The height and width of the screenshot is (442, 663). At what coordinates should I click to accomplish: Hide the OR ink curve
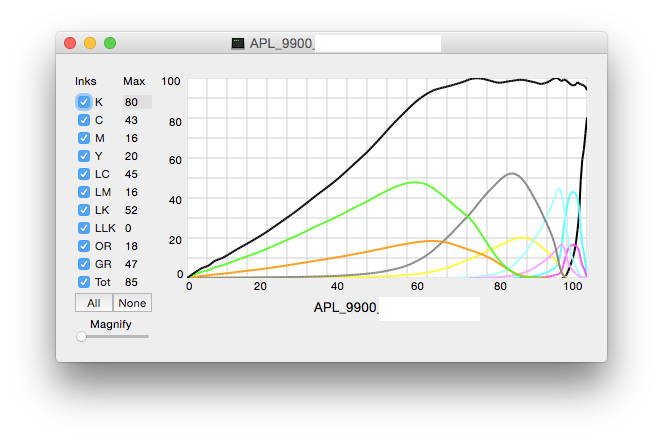[84, 246]
